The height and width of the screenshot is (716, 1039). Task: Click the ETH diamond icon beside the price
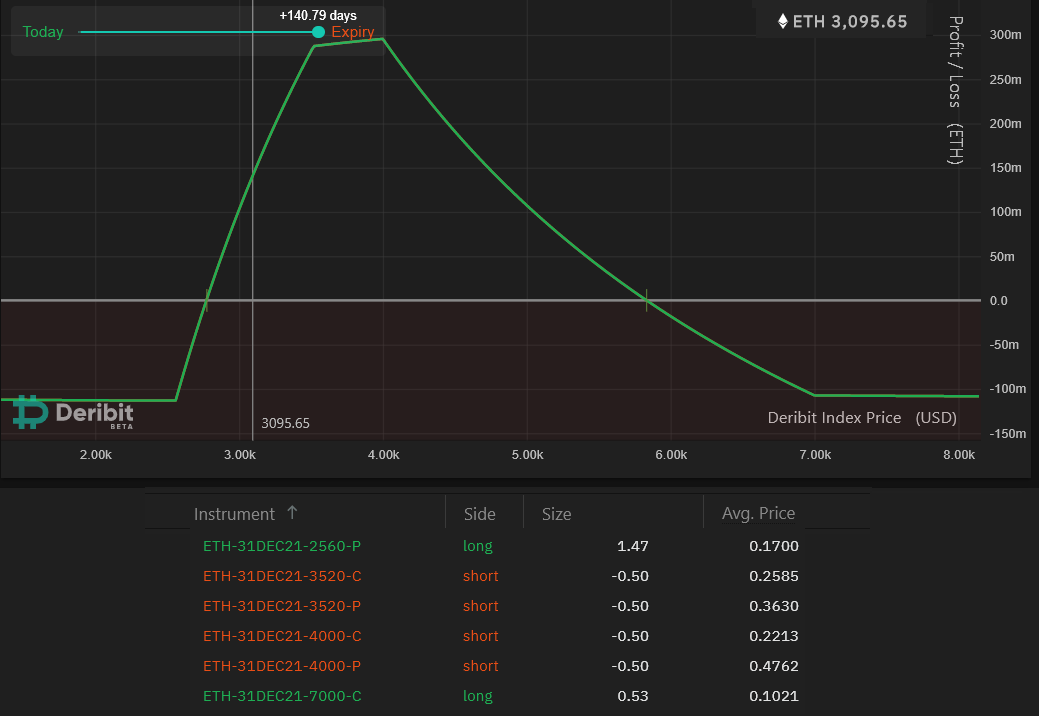tap(782, 21)
